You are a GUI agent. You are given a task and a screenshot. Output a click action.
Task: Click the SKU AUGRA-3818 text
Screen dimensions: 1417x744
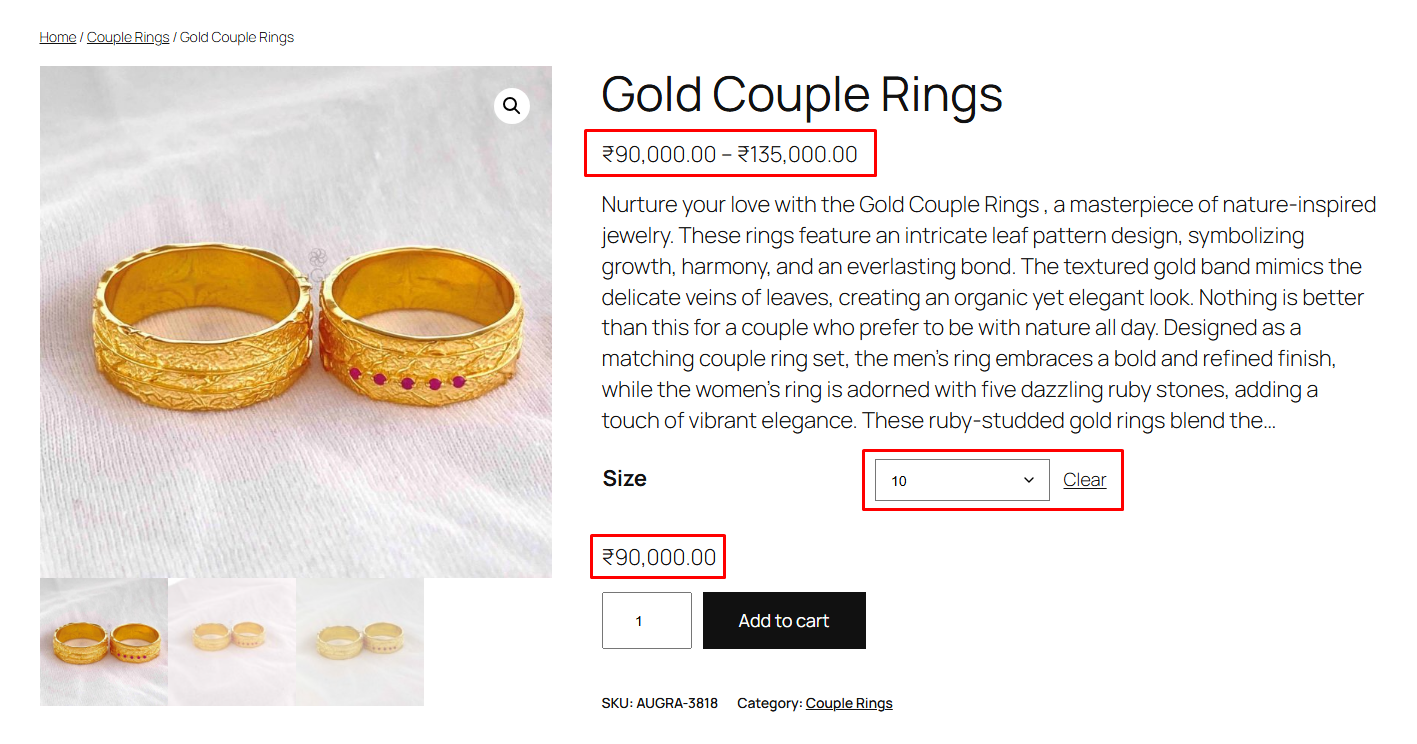(660, 703)
